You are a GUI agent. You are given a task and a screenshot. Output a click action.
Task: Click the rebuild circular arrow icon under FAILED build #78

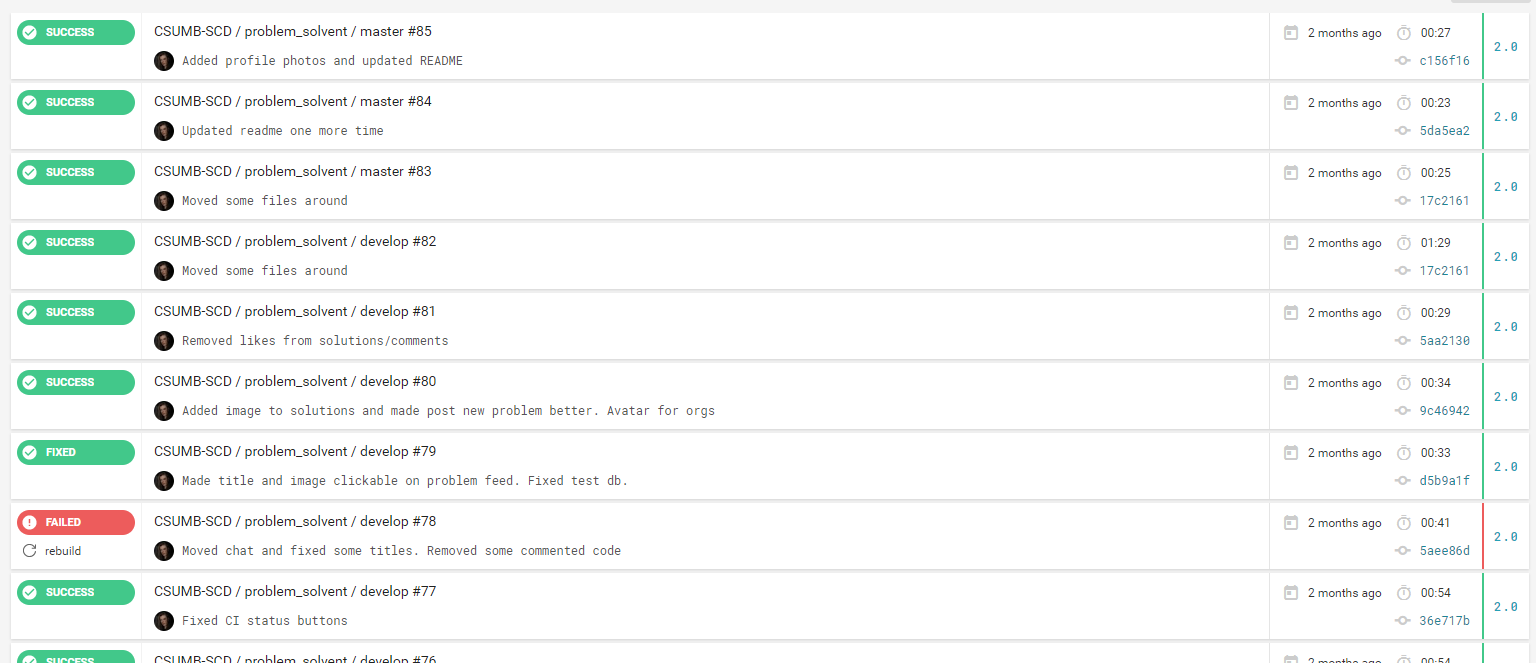click(x=31, y=551)
